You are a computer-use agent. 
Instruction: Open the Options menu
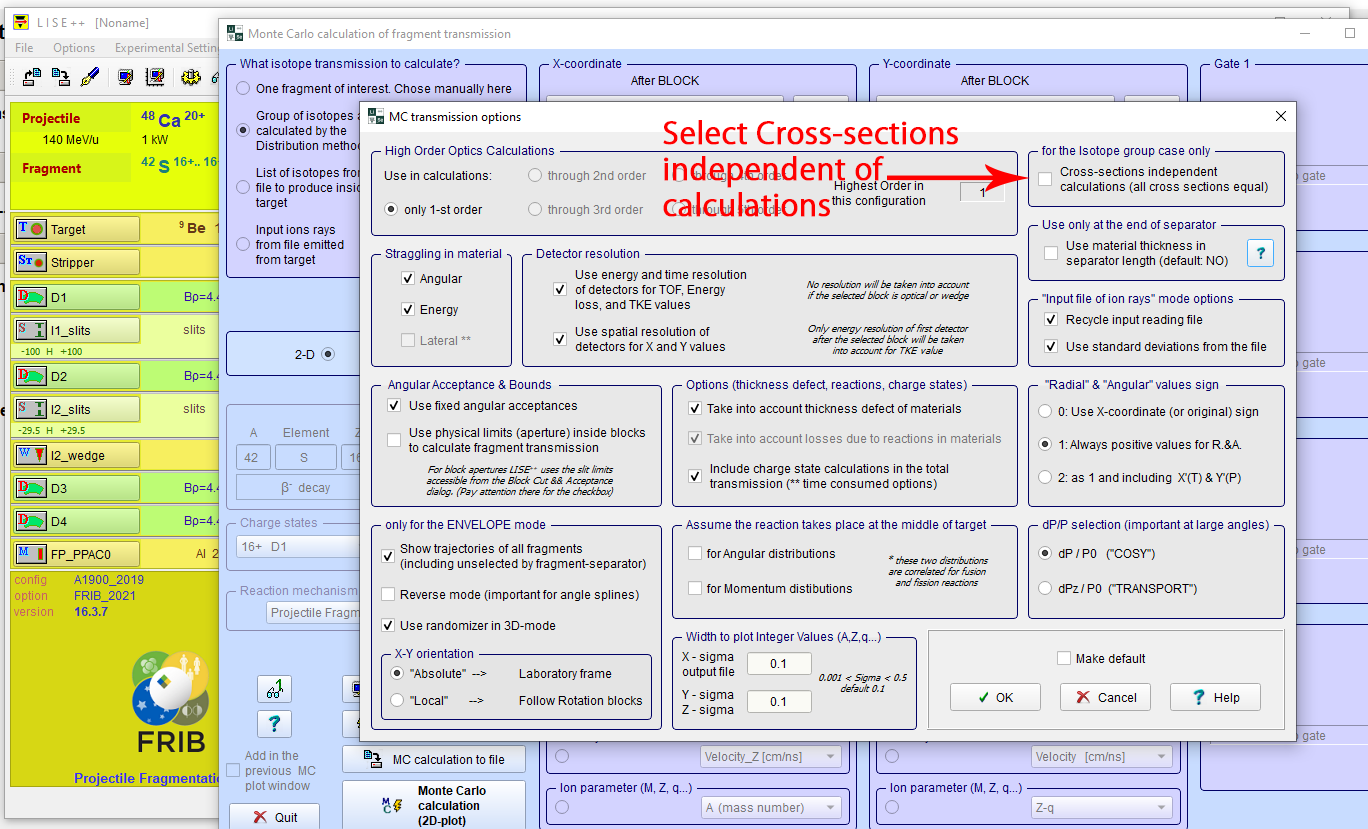74,48
